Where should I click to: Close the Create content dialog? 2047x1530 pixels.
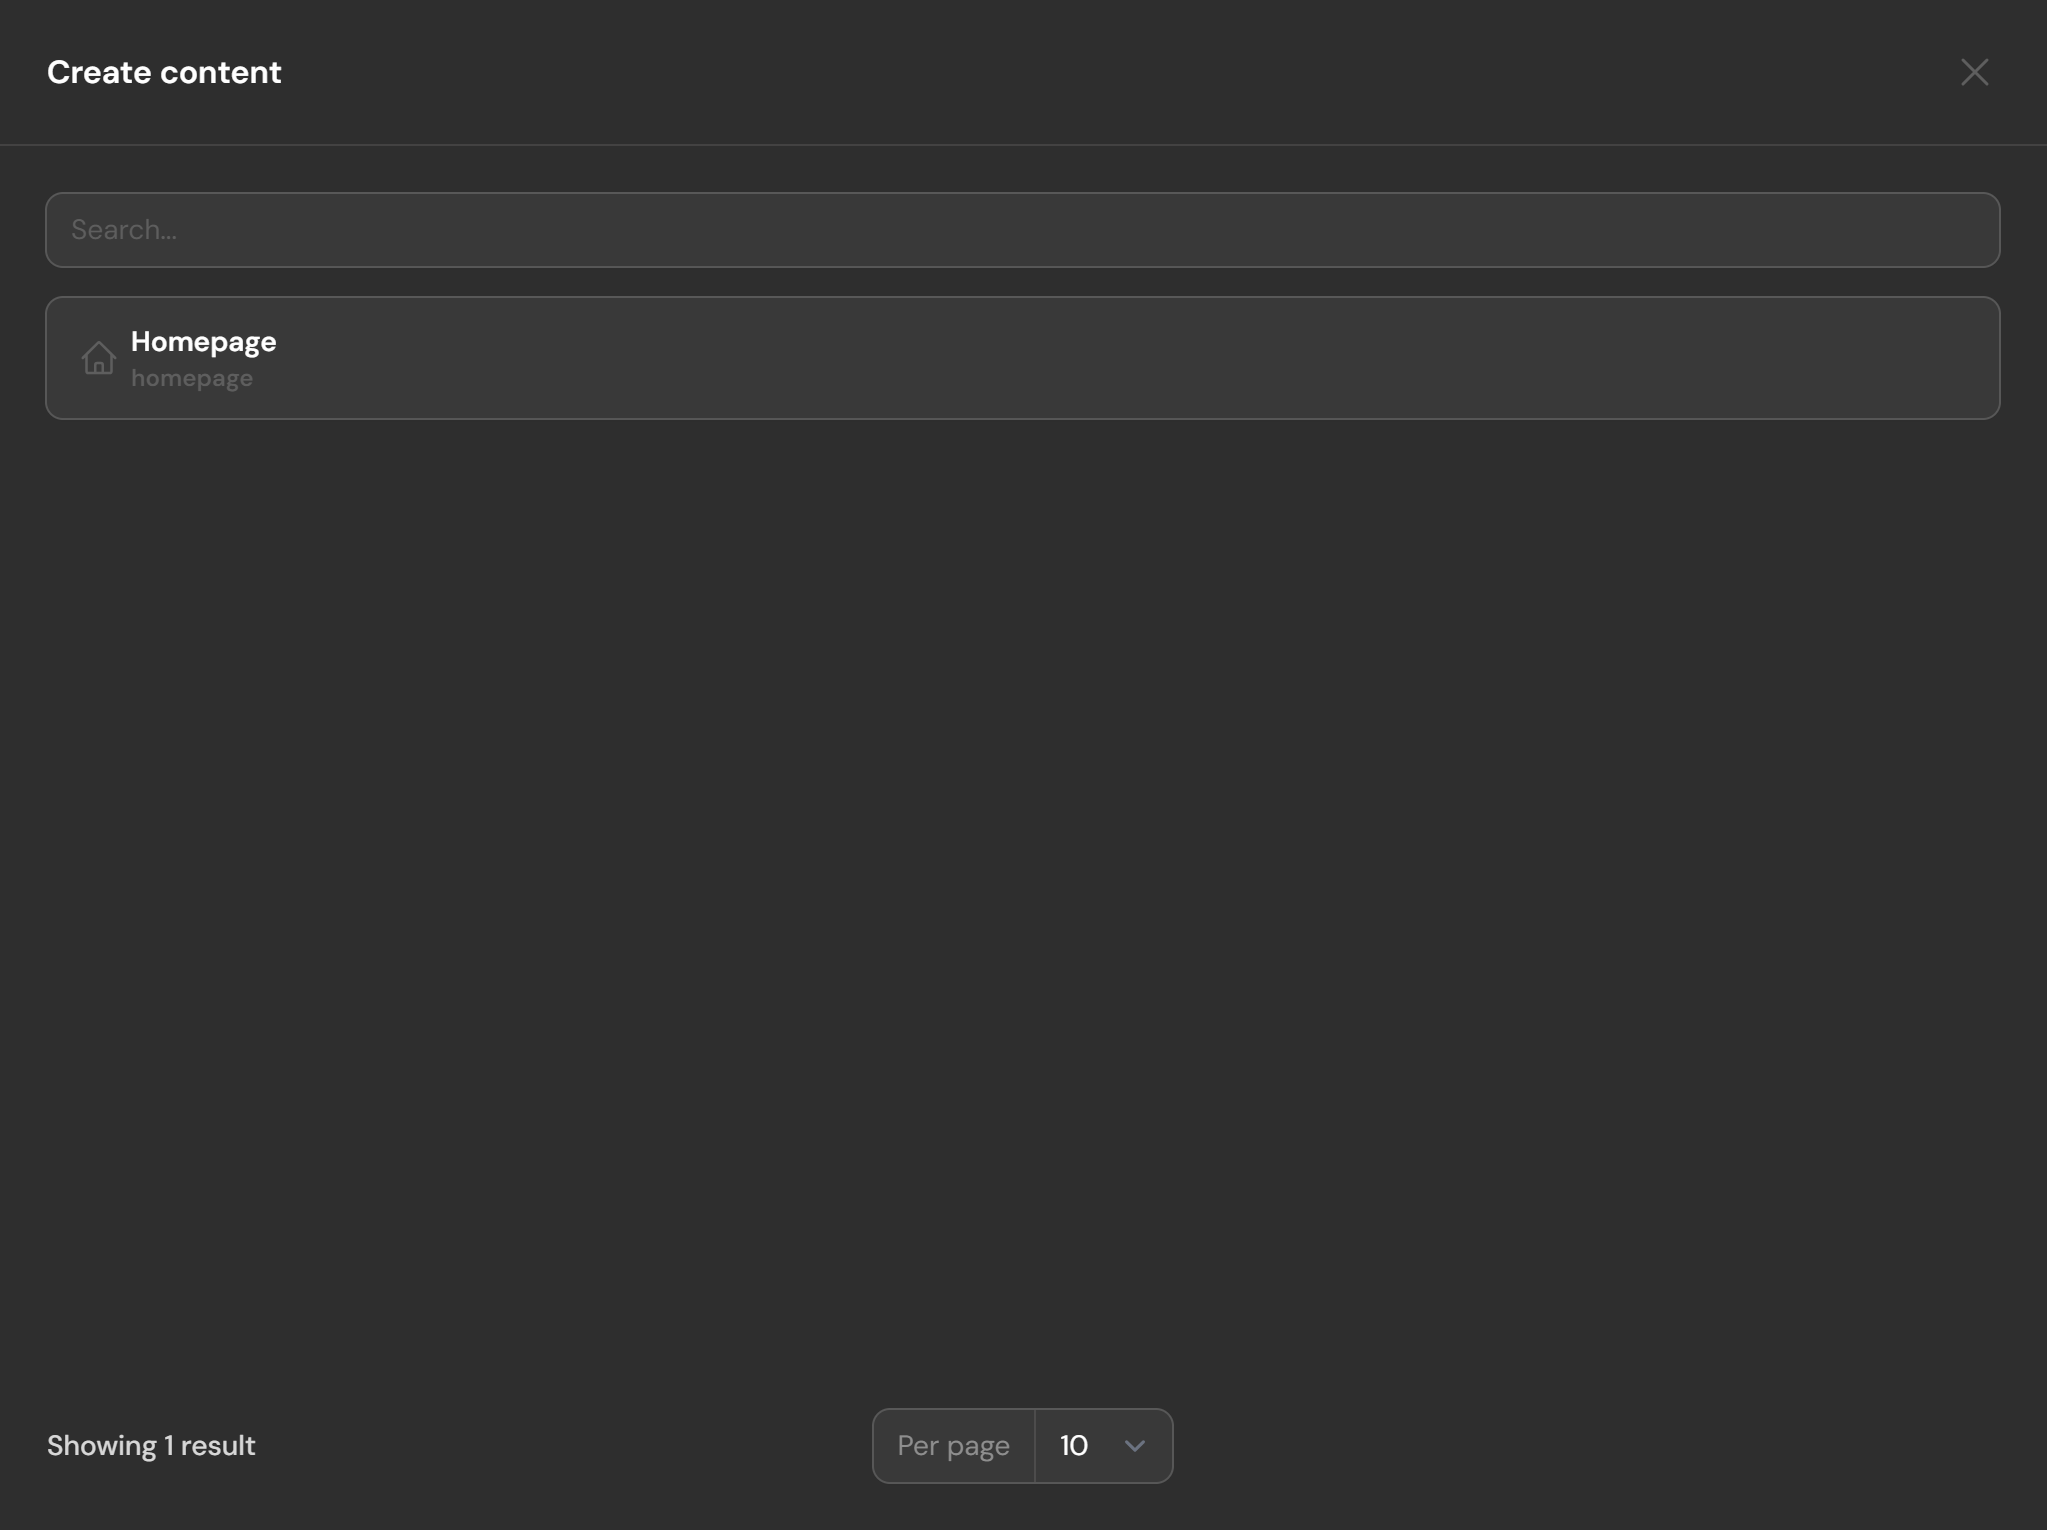(1974, 72)
